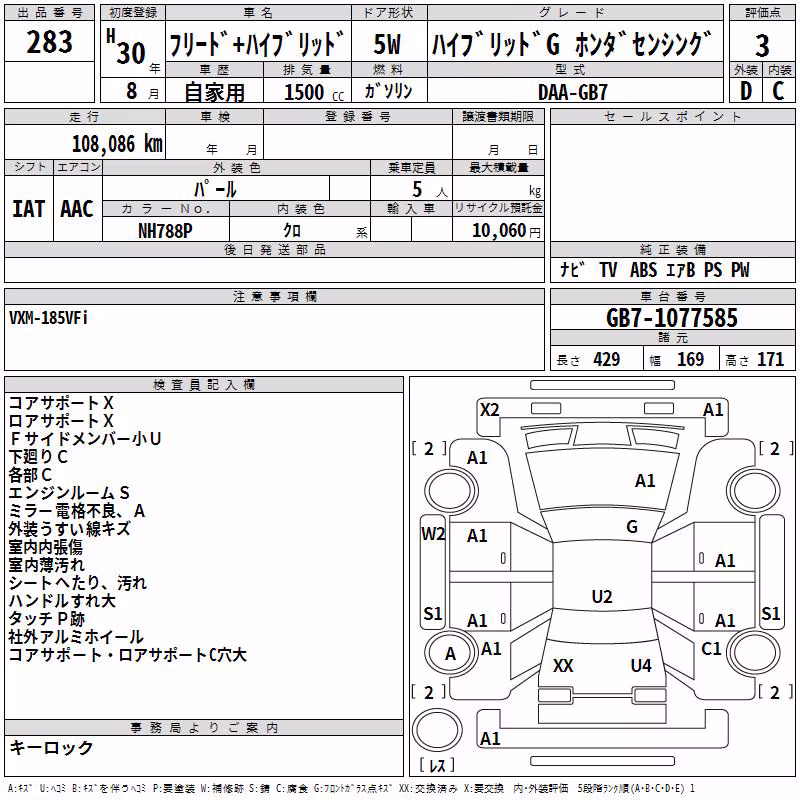Click the "注意事項欄" section header
This screenshot has width=800, height=800.
click(x=274, y=296)
